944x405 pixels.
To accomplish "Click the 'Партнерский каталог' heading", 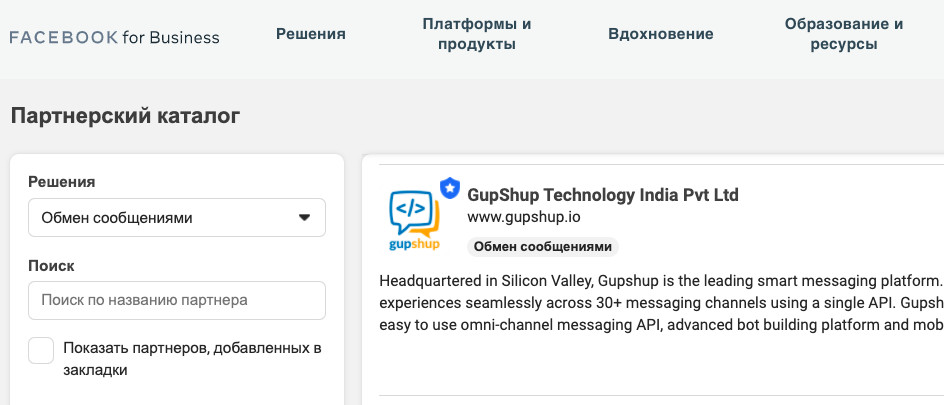I will coord(125,116).
